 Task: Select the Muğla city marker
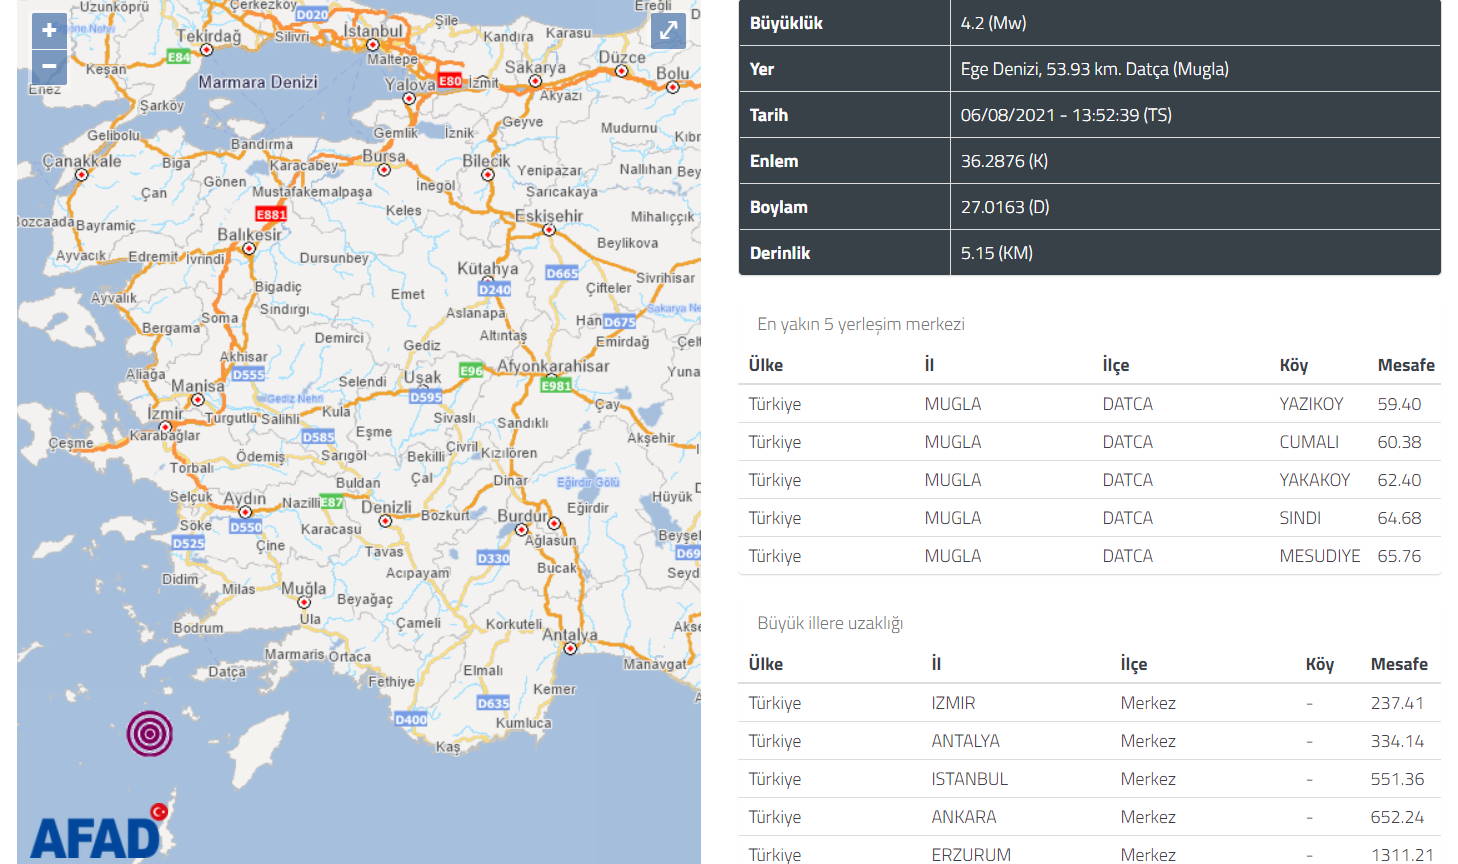pyautogui.click(x=304, y=602)
